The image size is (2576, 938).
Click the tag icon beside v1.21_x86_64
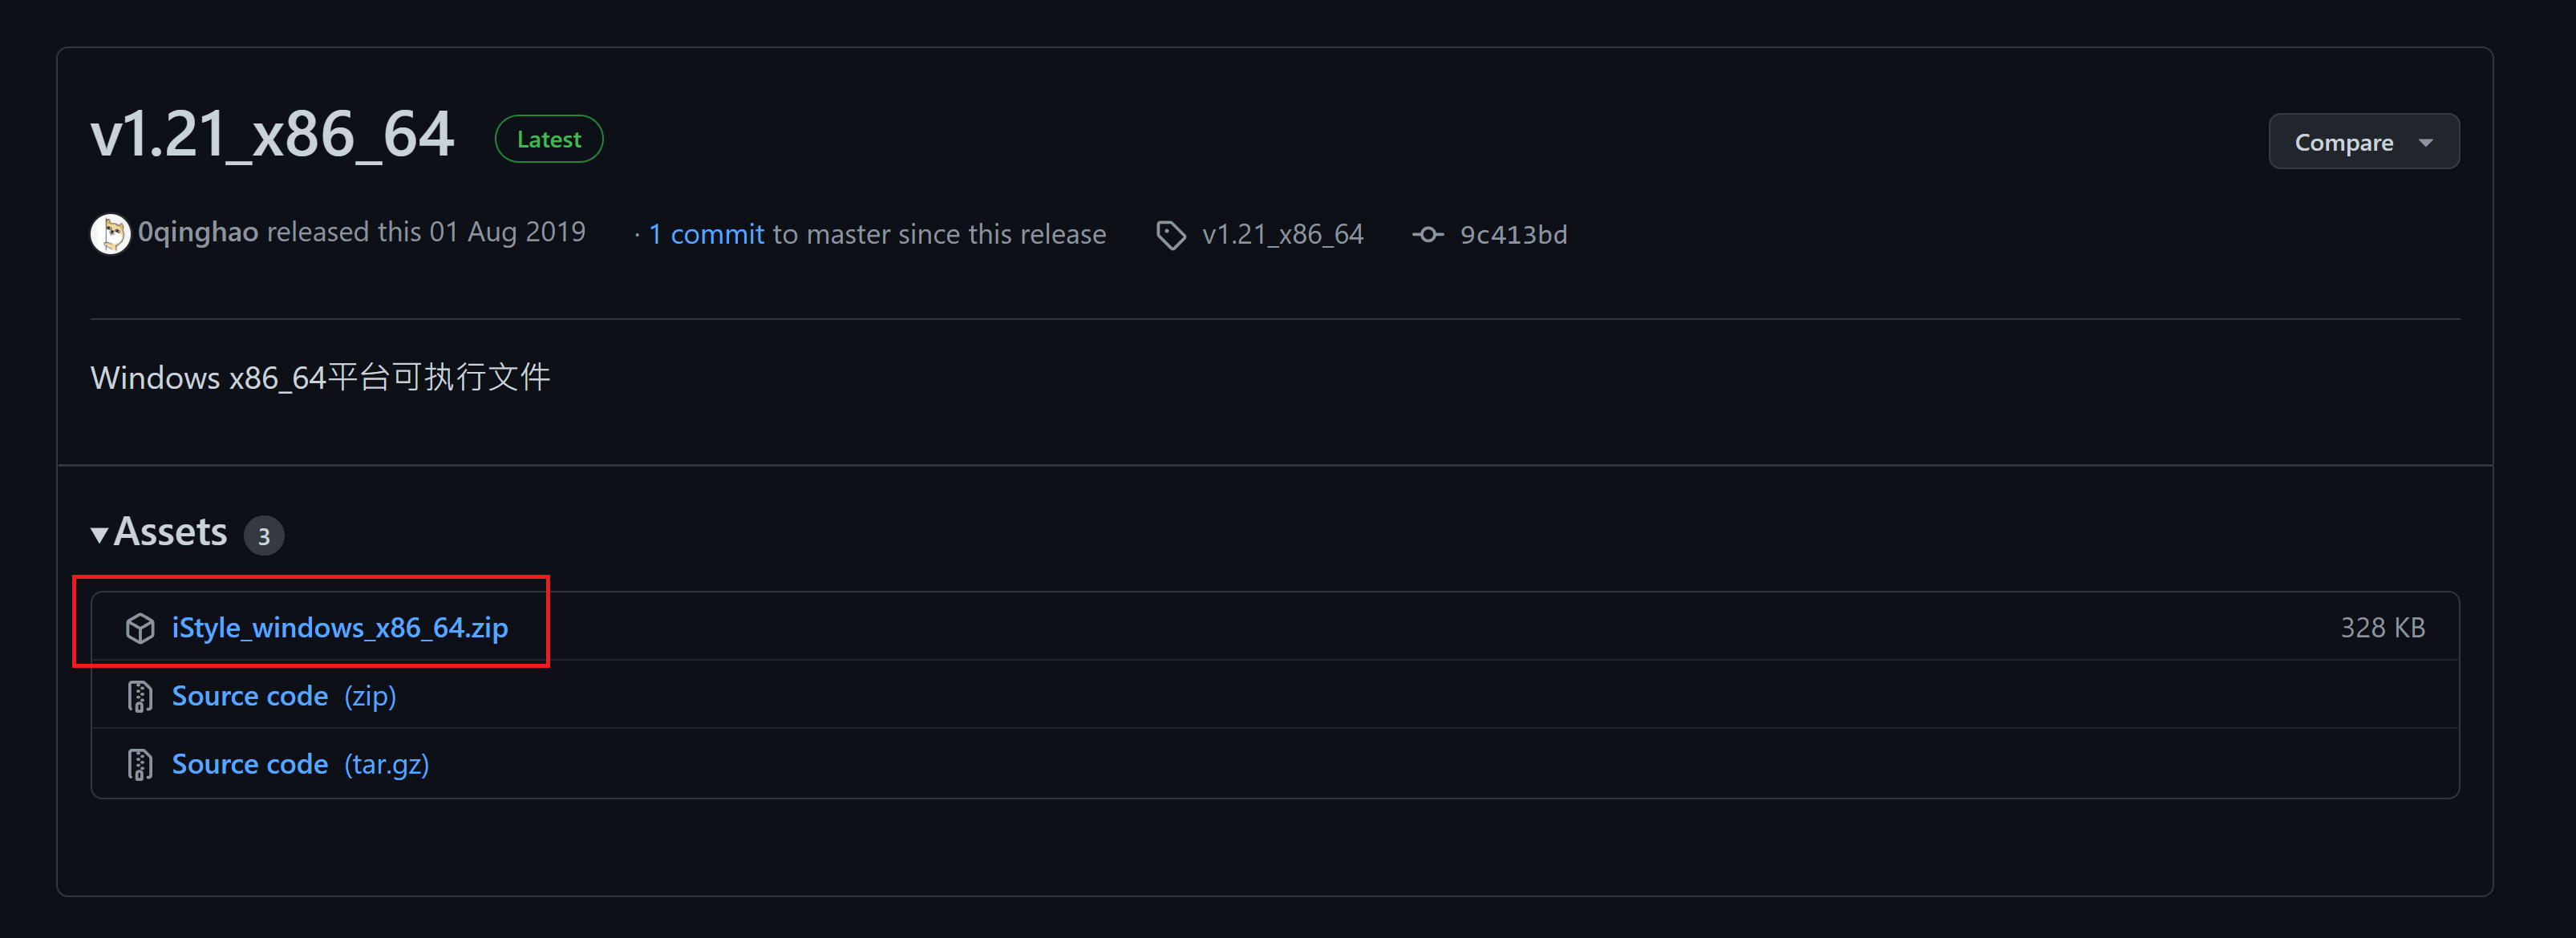pyautogui.click(x=1170, y=235)
